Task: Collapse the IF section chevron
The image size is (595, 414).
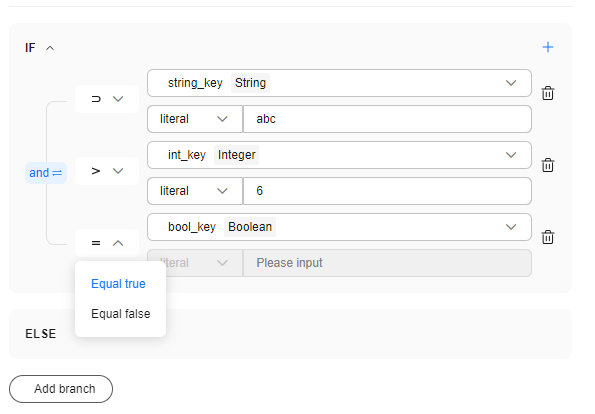Action: [50, 48]
